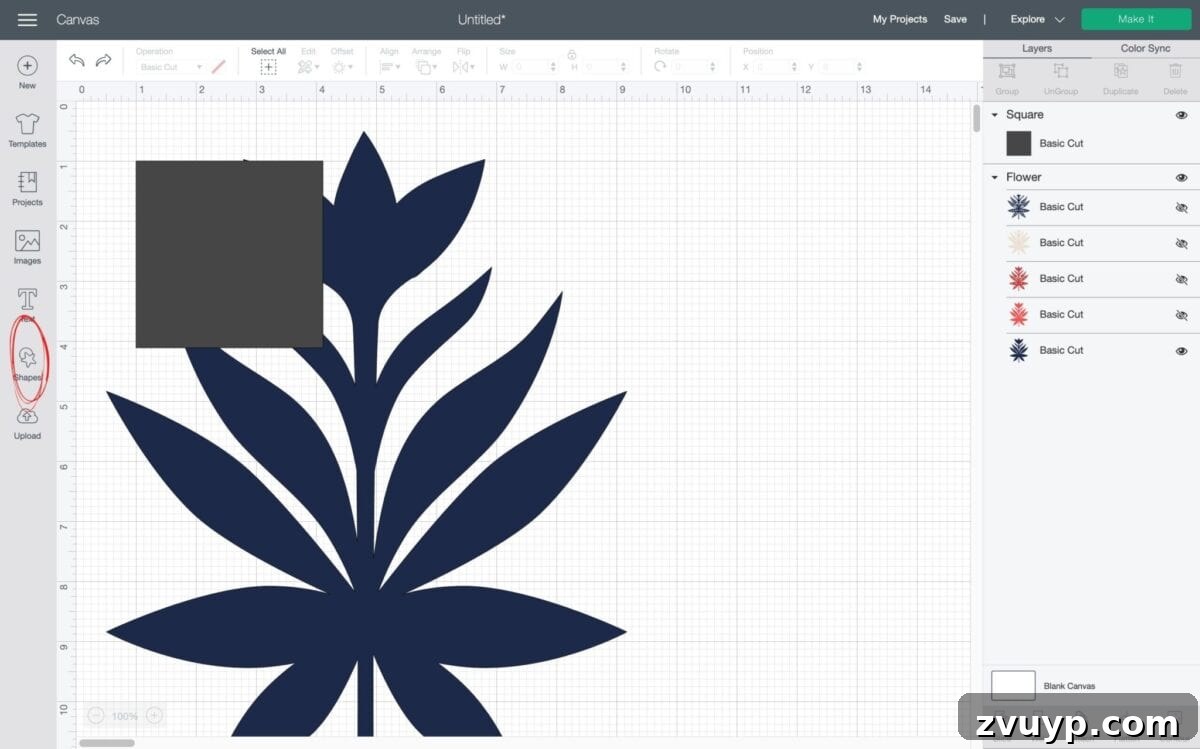Hide the only visible Flower sub-layer
This screenshot has height=749, width=1200.
tap(1181, 351)
